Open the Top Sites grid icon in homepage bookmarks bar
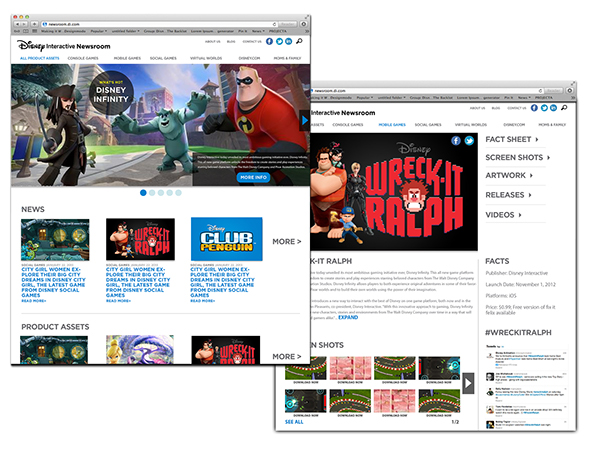 point(34,31)
